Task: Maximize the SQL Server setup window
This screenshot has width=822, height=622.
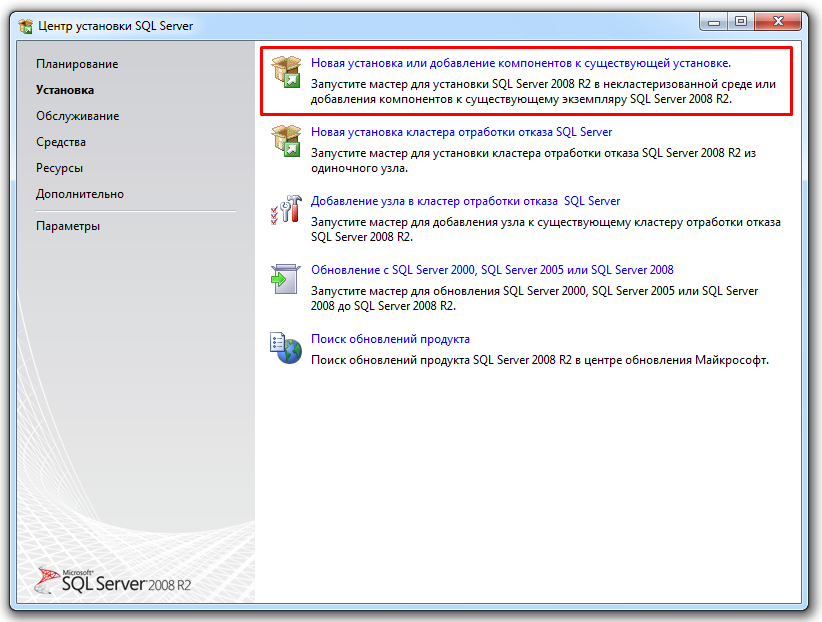Action: [741, 22]
